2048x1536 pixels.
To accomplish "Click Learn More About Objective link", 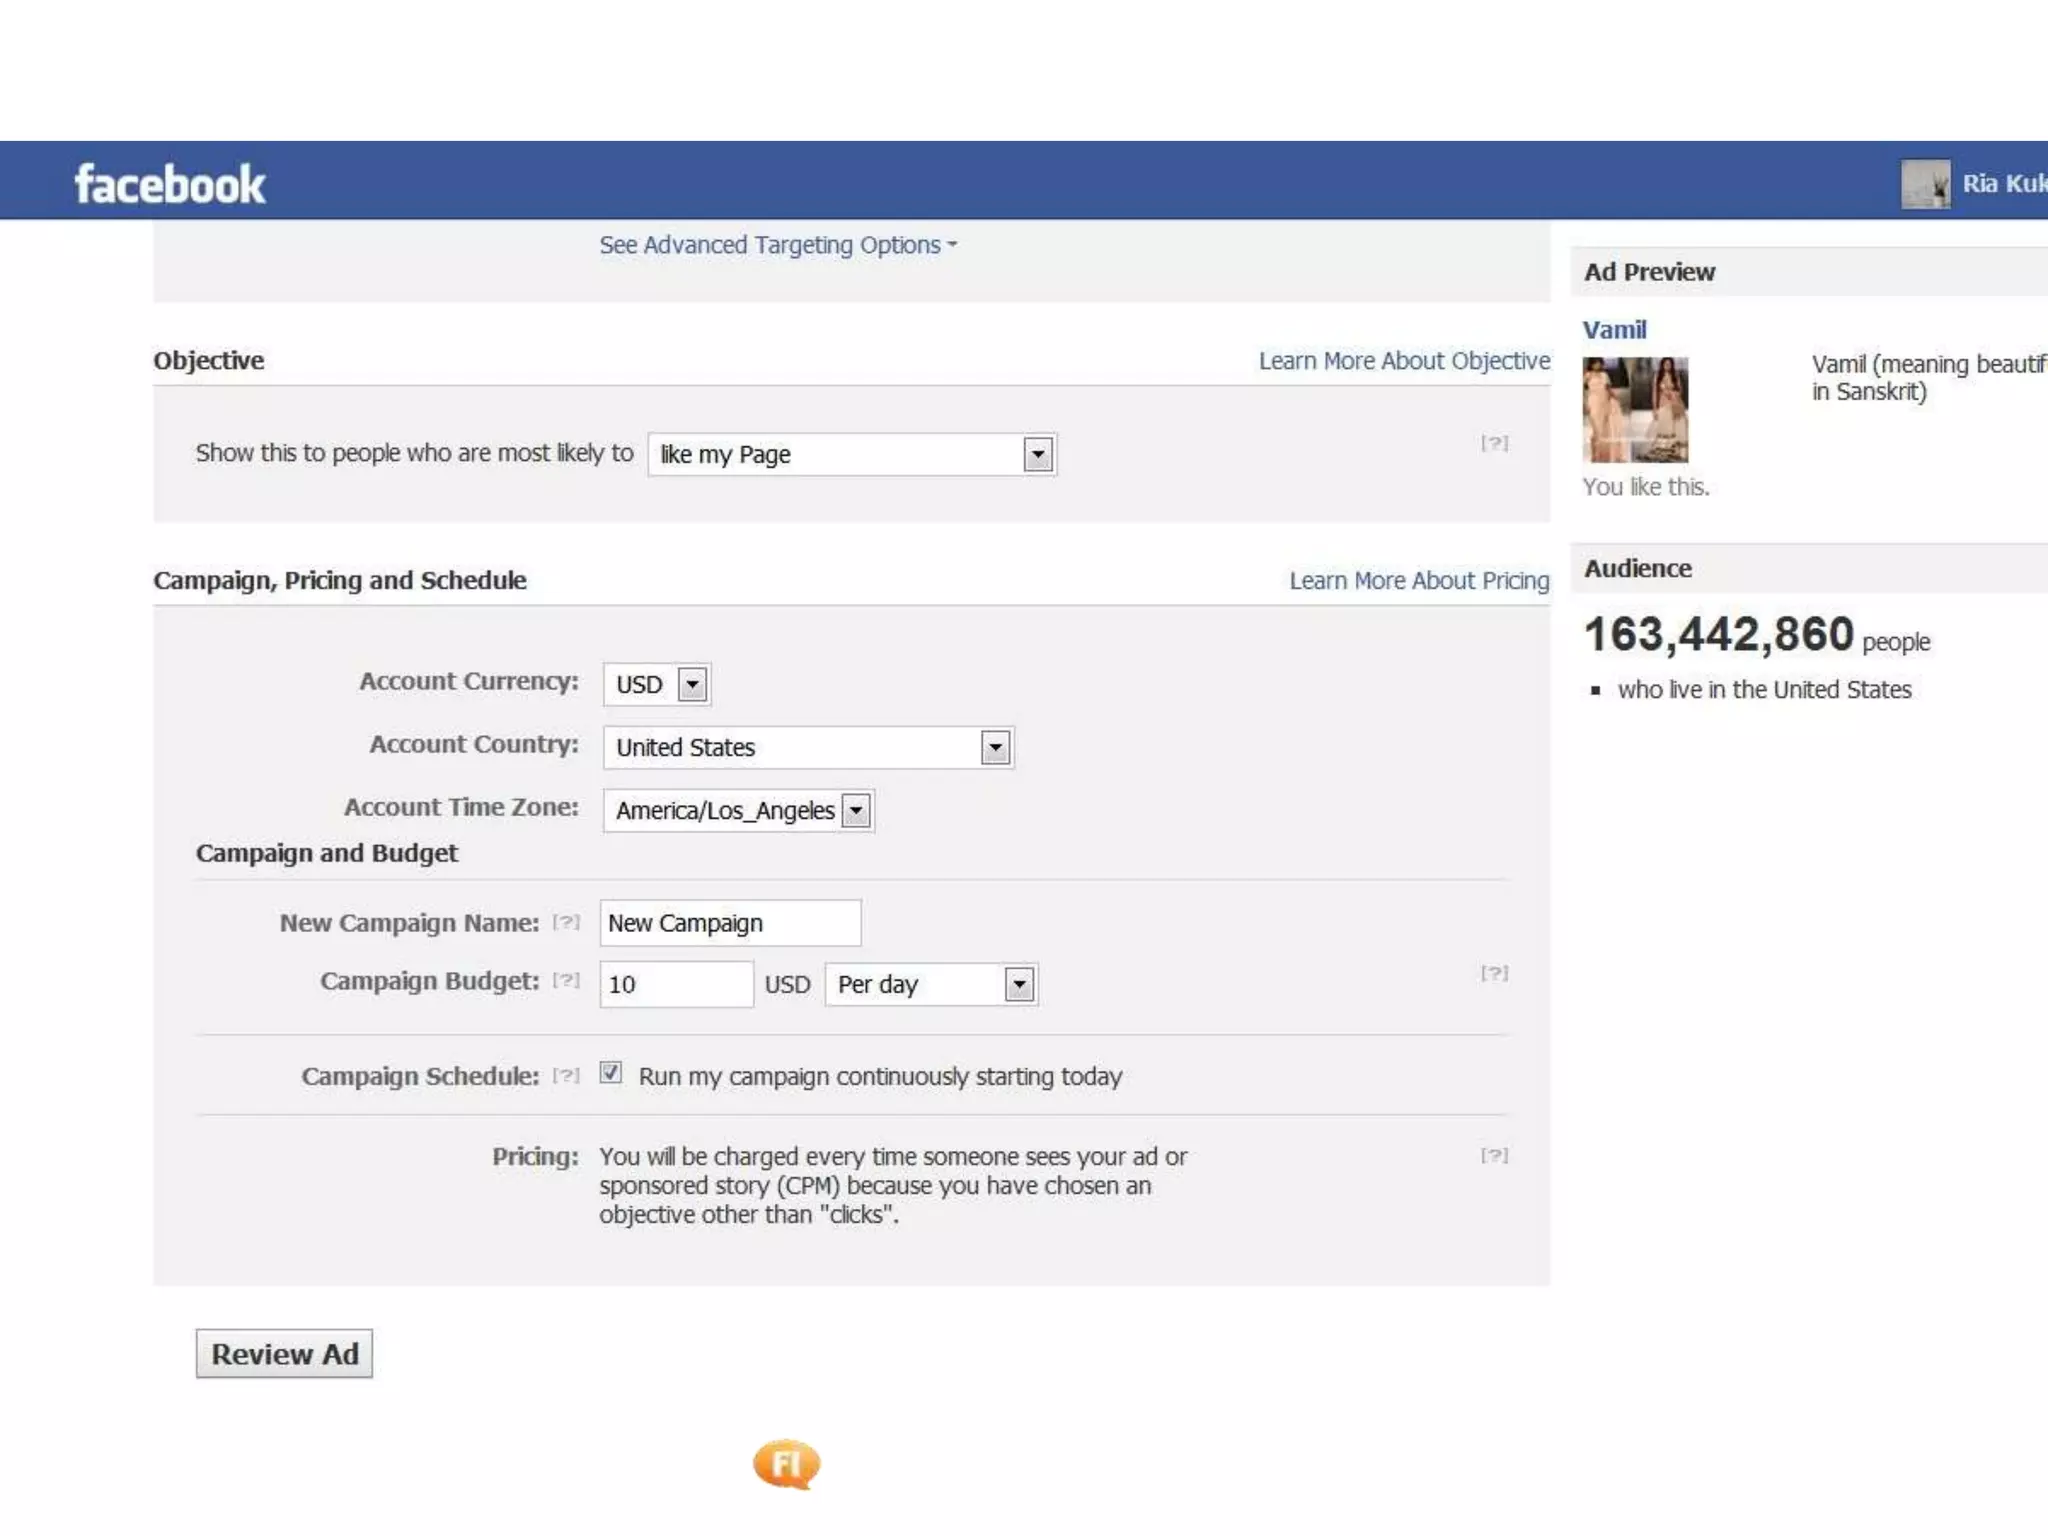I will (x=1404, y=361).
